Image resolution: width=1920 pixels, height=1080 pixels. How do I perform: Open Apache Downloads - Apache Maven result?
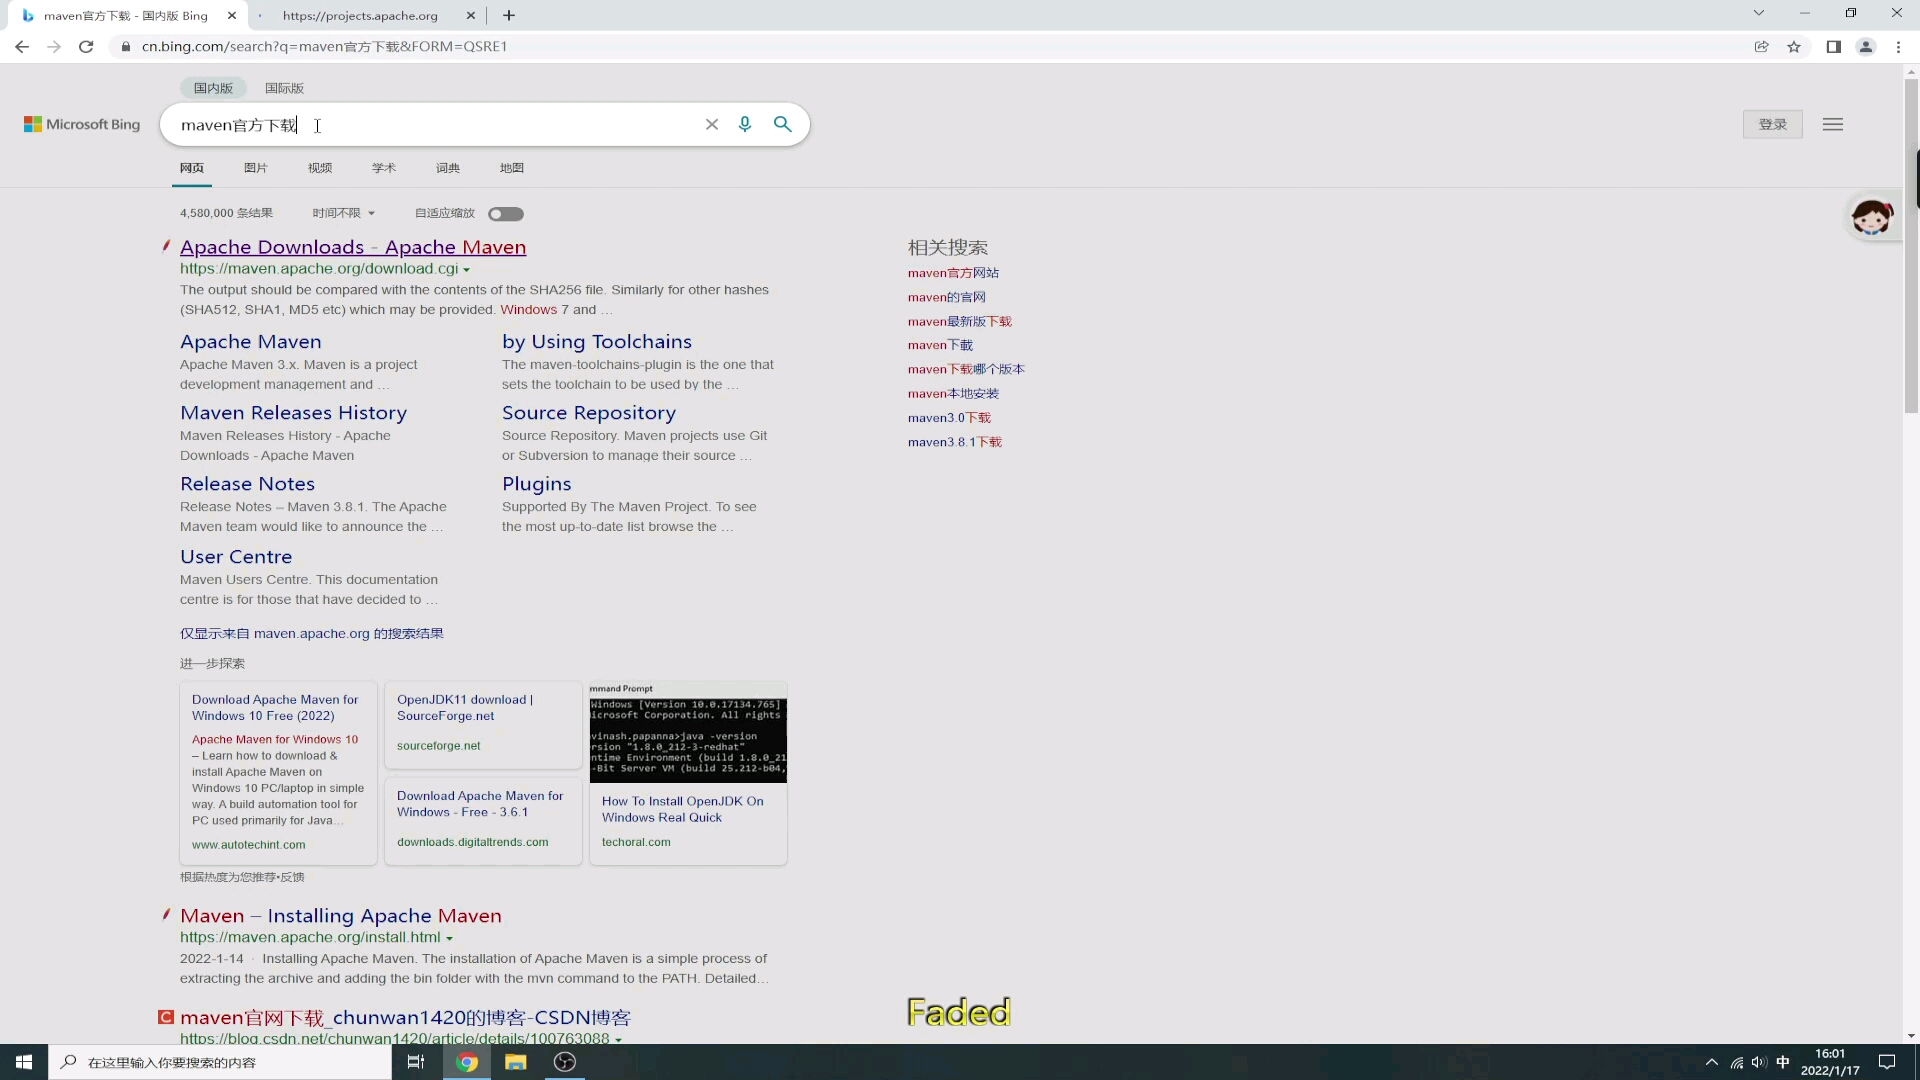click(353, 247)
